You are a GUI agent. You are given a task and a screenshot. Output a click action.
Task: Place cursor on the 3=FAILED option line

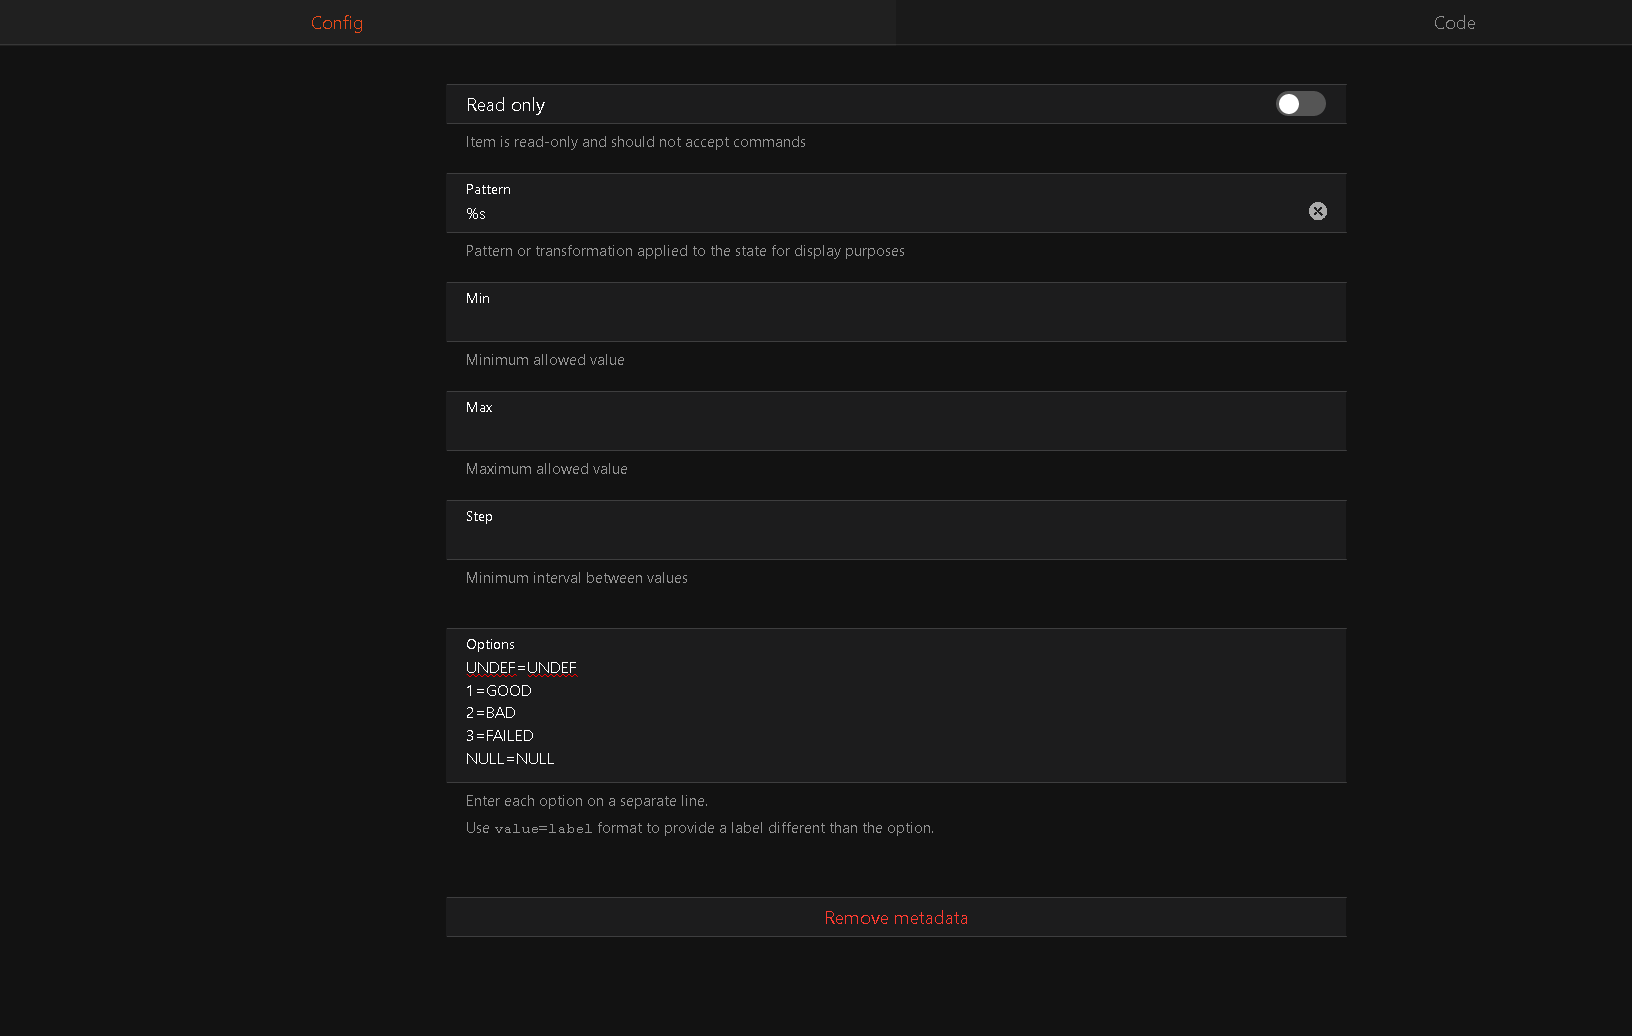coord(500,736)
